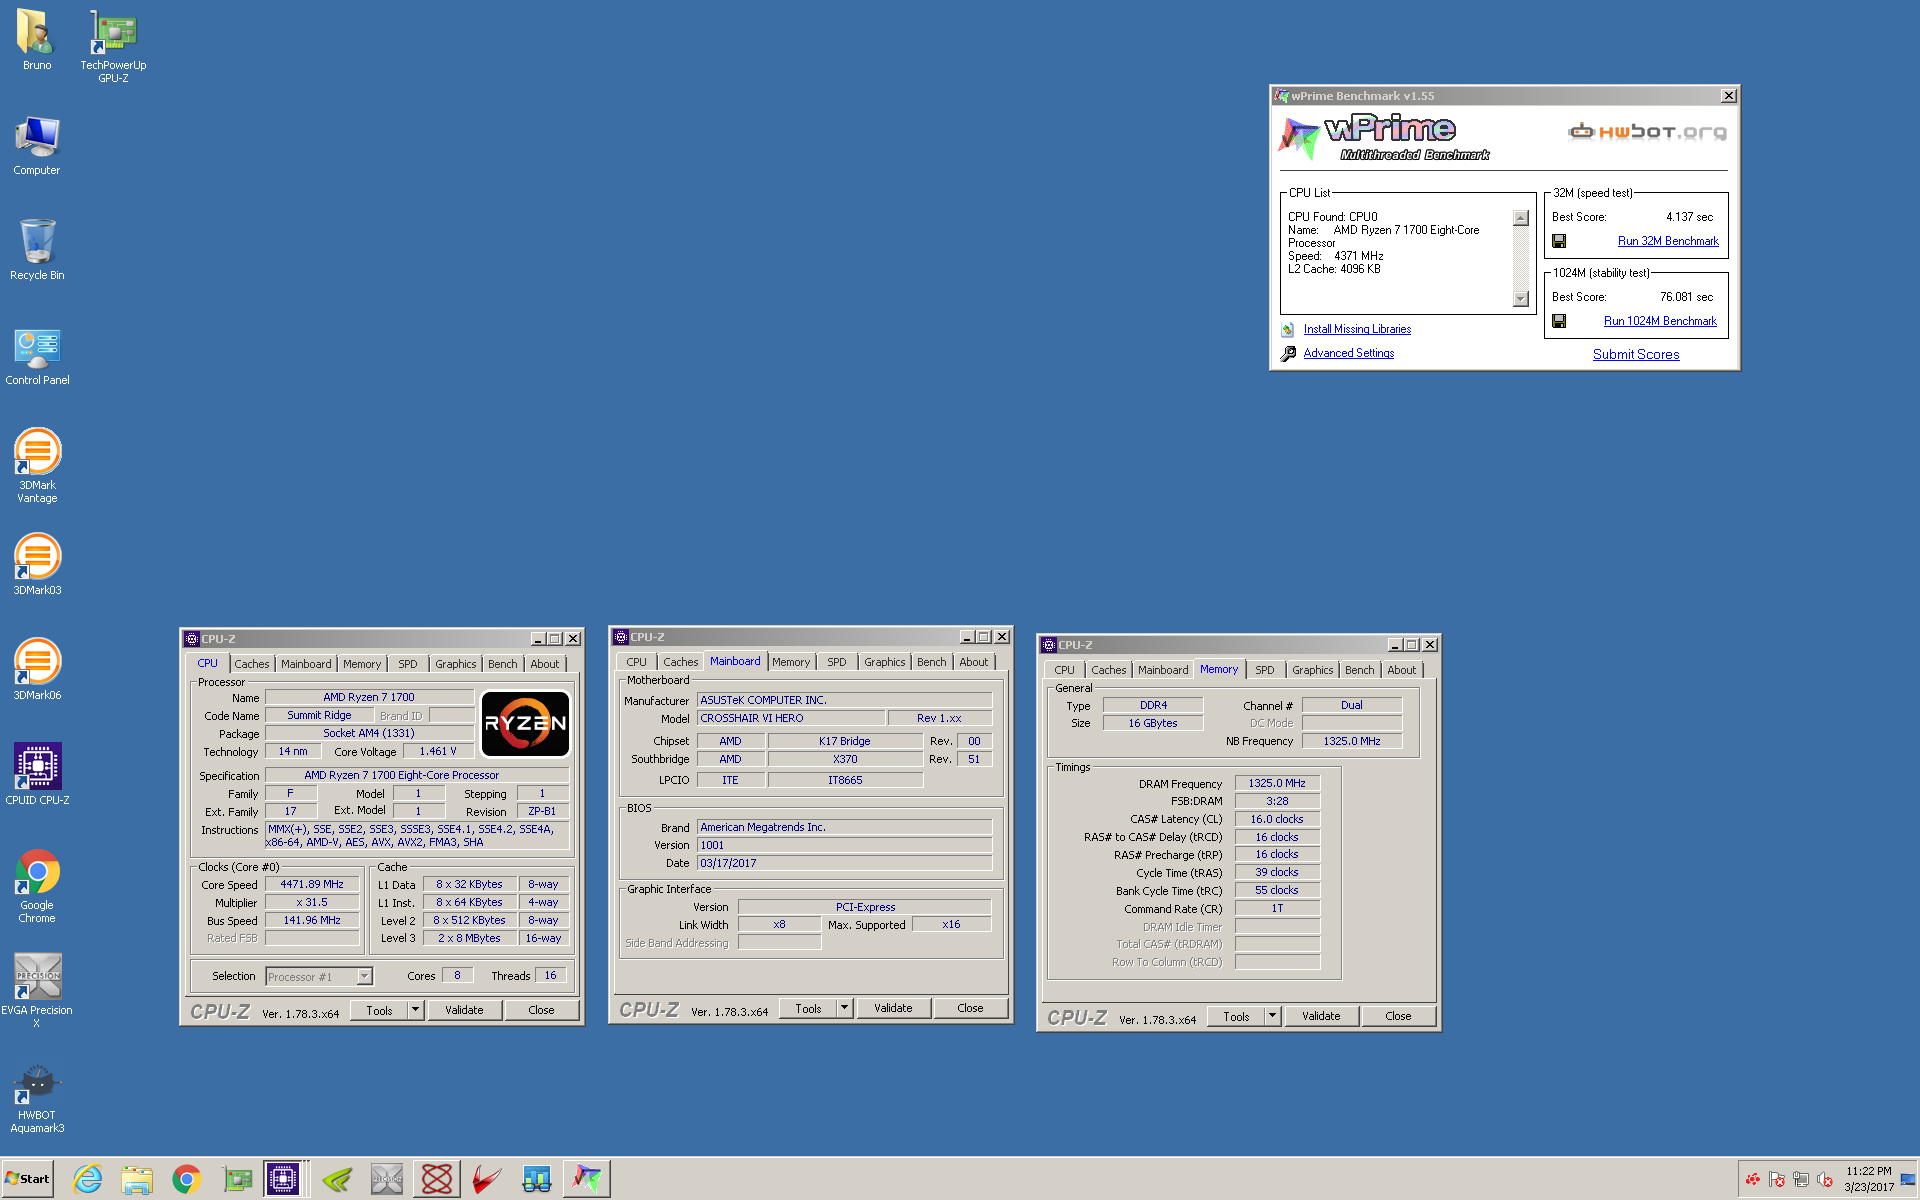Image resolution: width=1920 pixels, height=1200 pixels.
Task: Open SPD tab in Mainboard CPU-Z window
Action: 837,662
